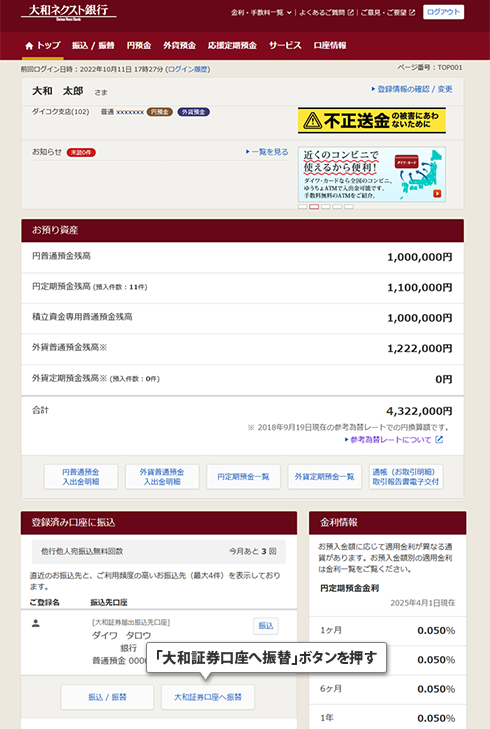Select the fifth carousel indicator dot
490x729 pixels.
(x=349, y=206)
